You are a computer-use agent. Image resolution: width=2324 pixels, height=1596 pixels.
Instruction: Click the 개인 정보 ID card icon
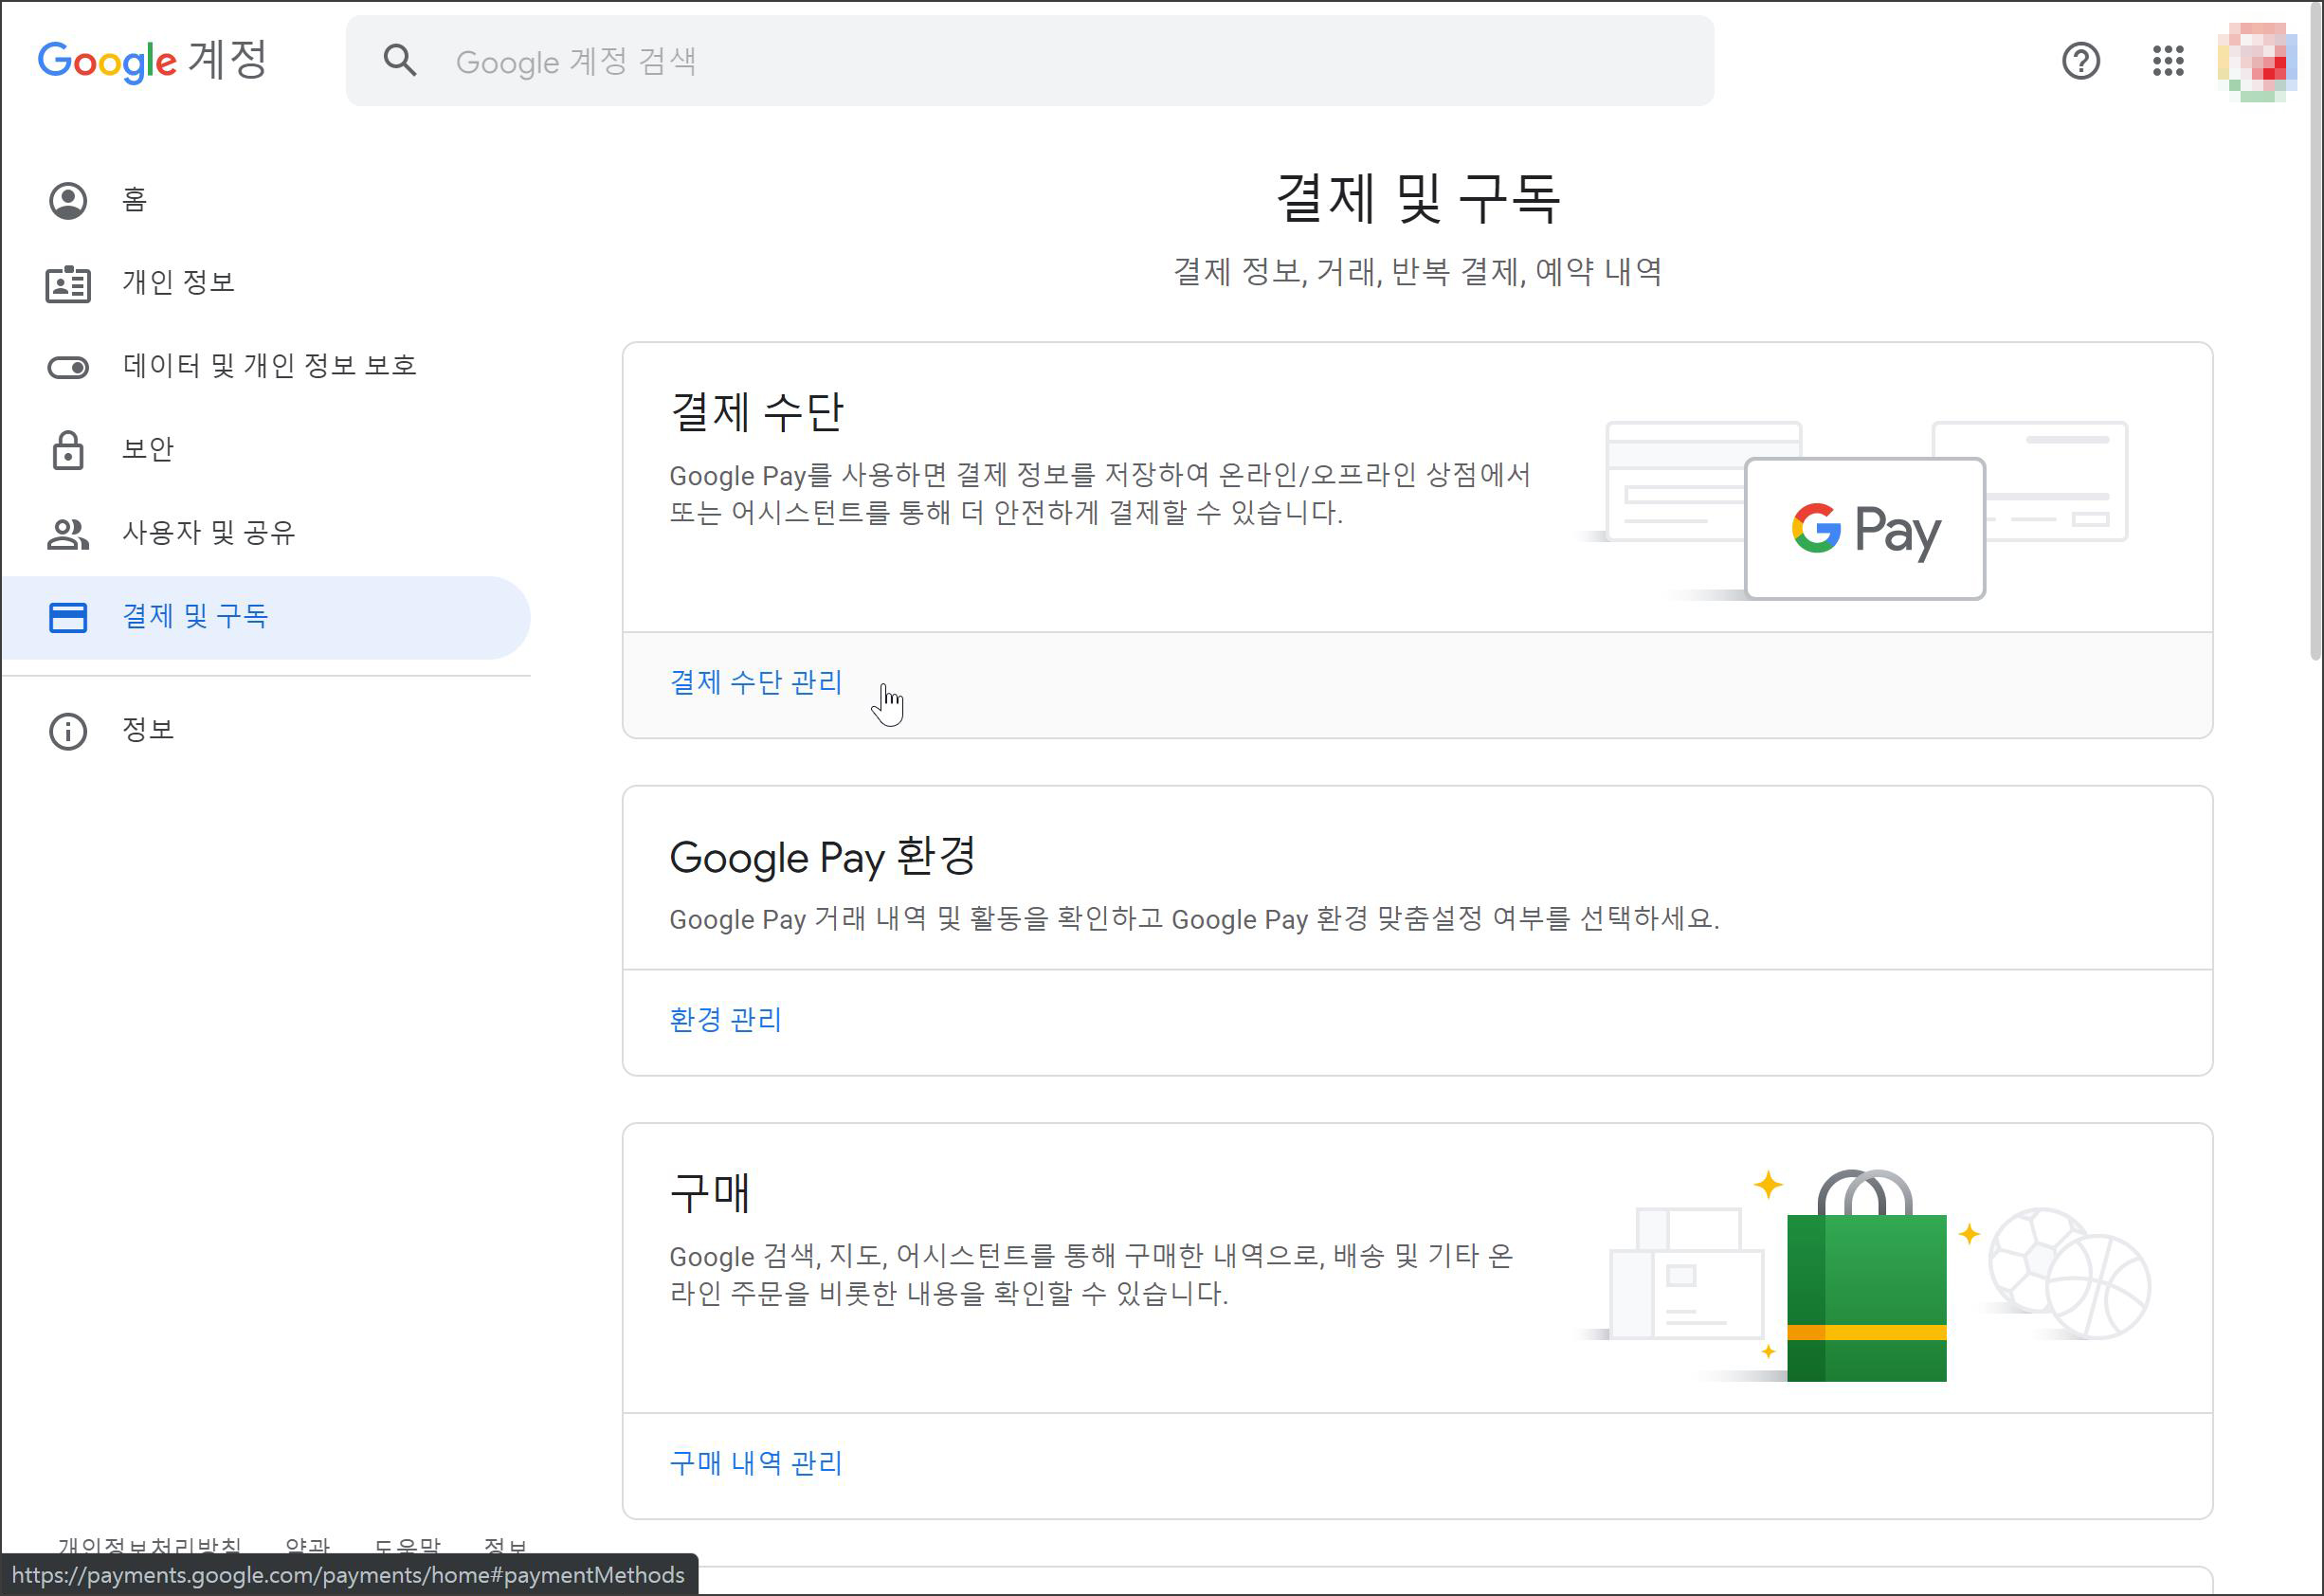[x=68, y=284]
